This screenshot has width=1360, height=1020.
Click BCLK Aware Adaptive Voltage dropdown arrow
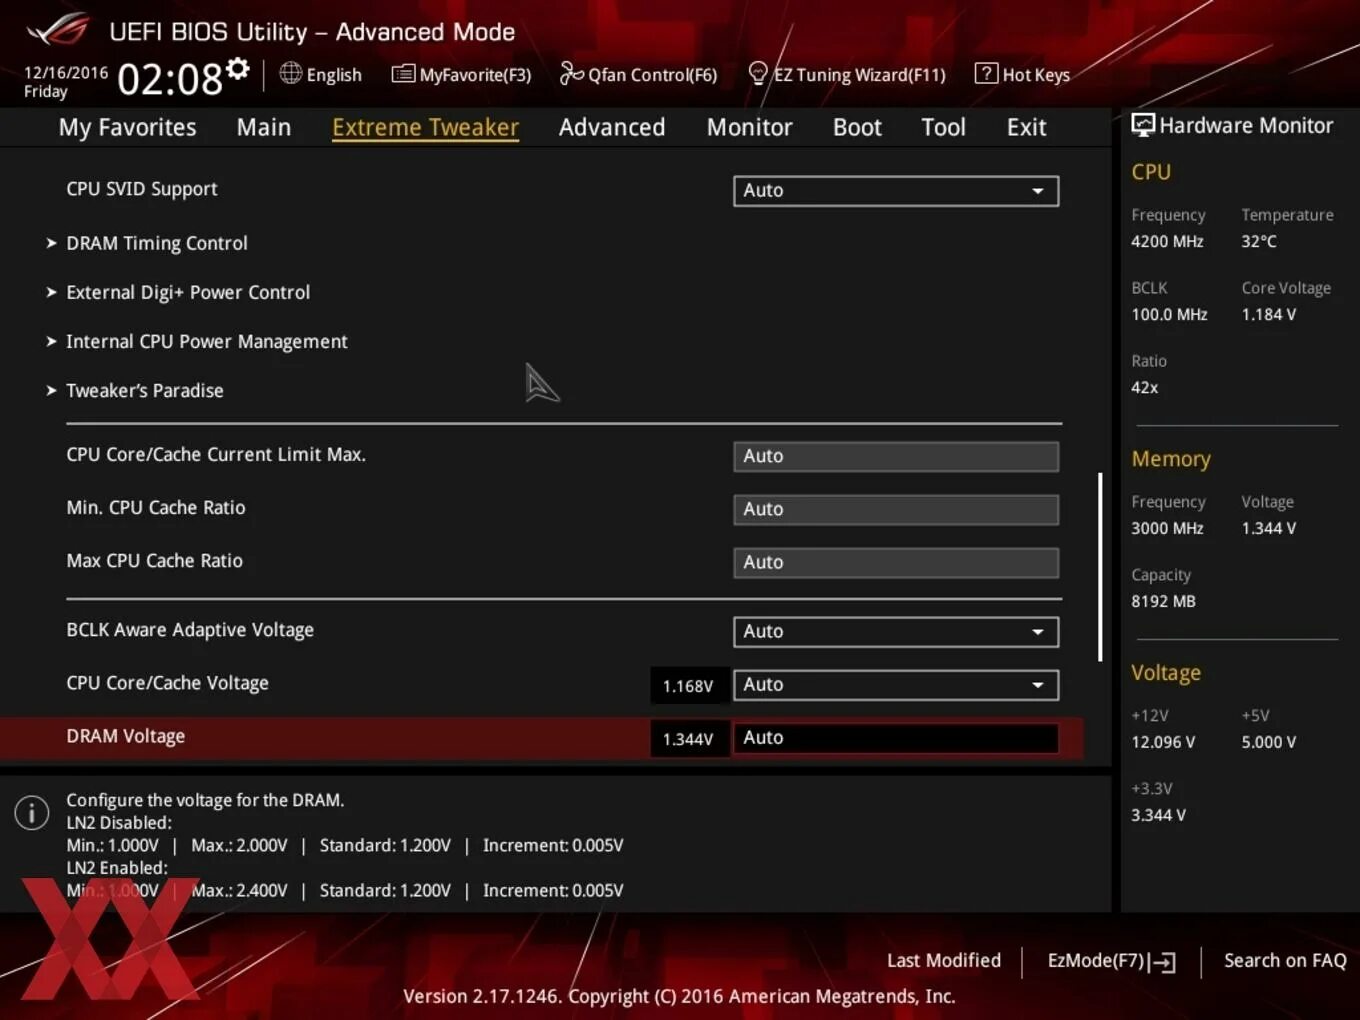pos(1038,632)
